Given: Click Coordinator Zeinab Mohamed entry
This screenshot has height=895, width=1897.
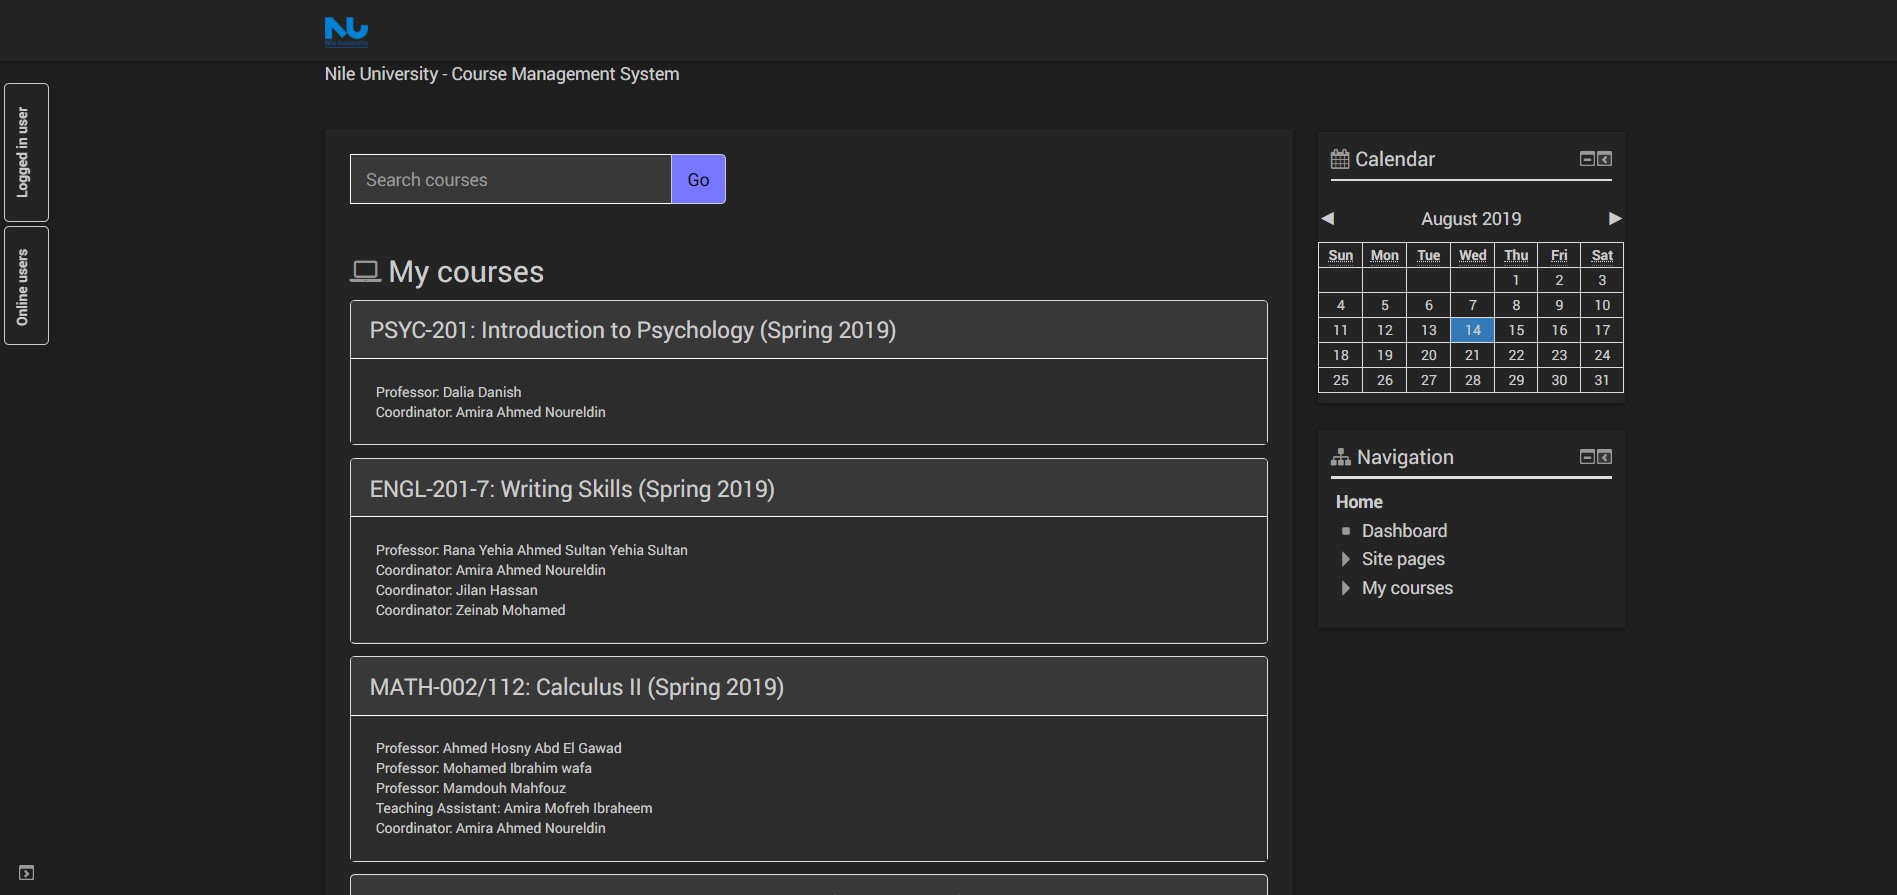Looking at the screenshot, I should tap(470, 610).
